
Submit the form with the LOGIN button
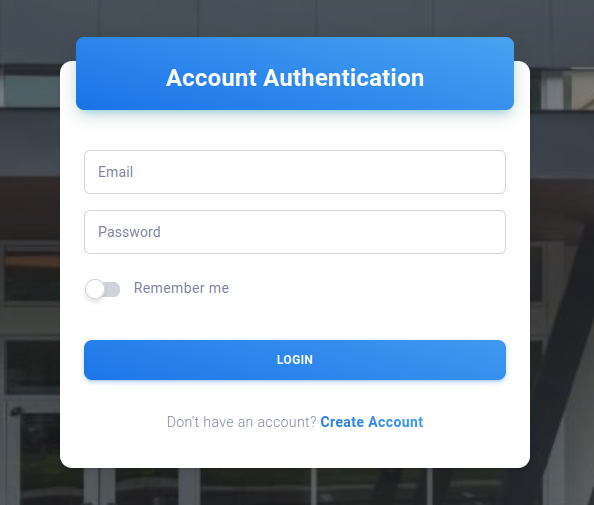click(295, 360)
